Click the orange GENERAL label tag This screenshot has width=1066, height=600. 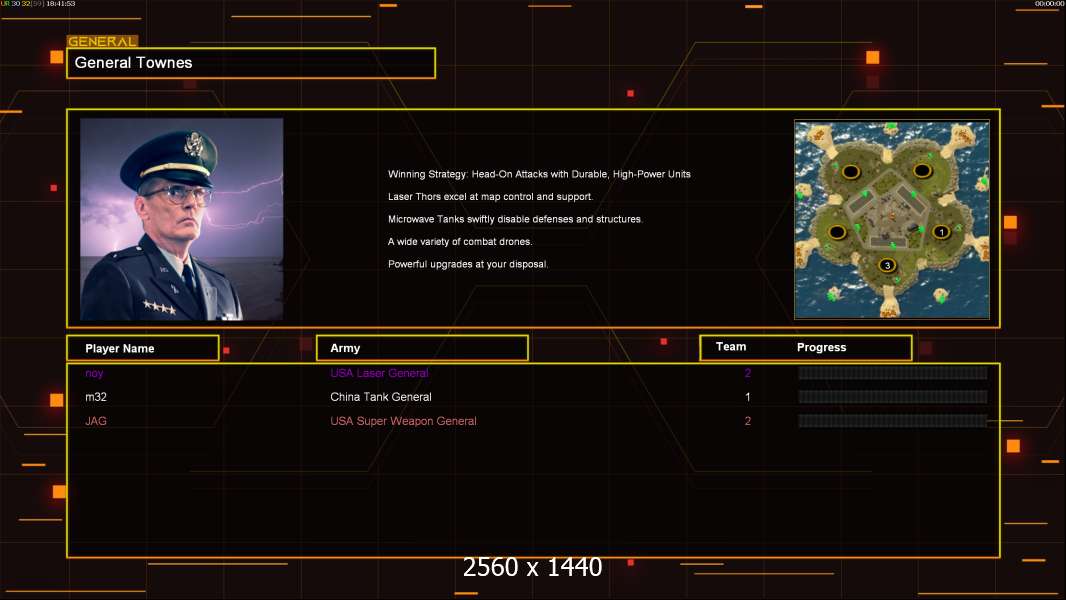point(102,41)
